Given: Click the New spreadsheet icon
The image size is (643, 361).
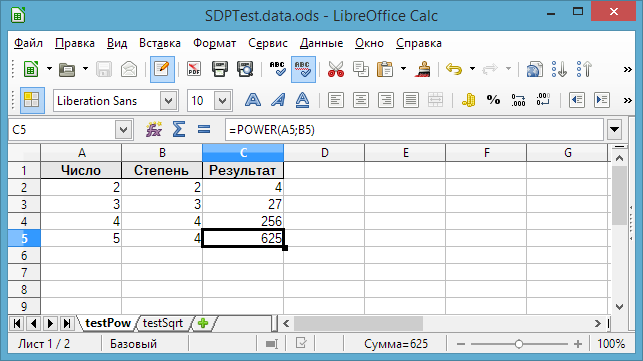Looking at the screenshot, I should (x=31, y=69).
